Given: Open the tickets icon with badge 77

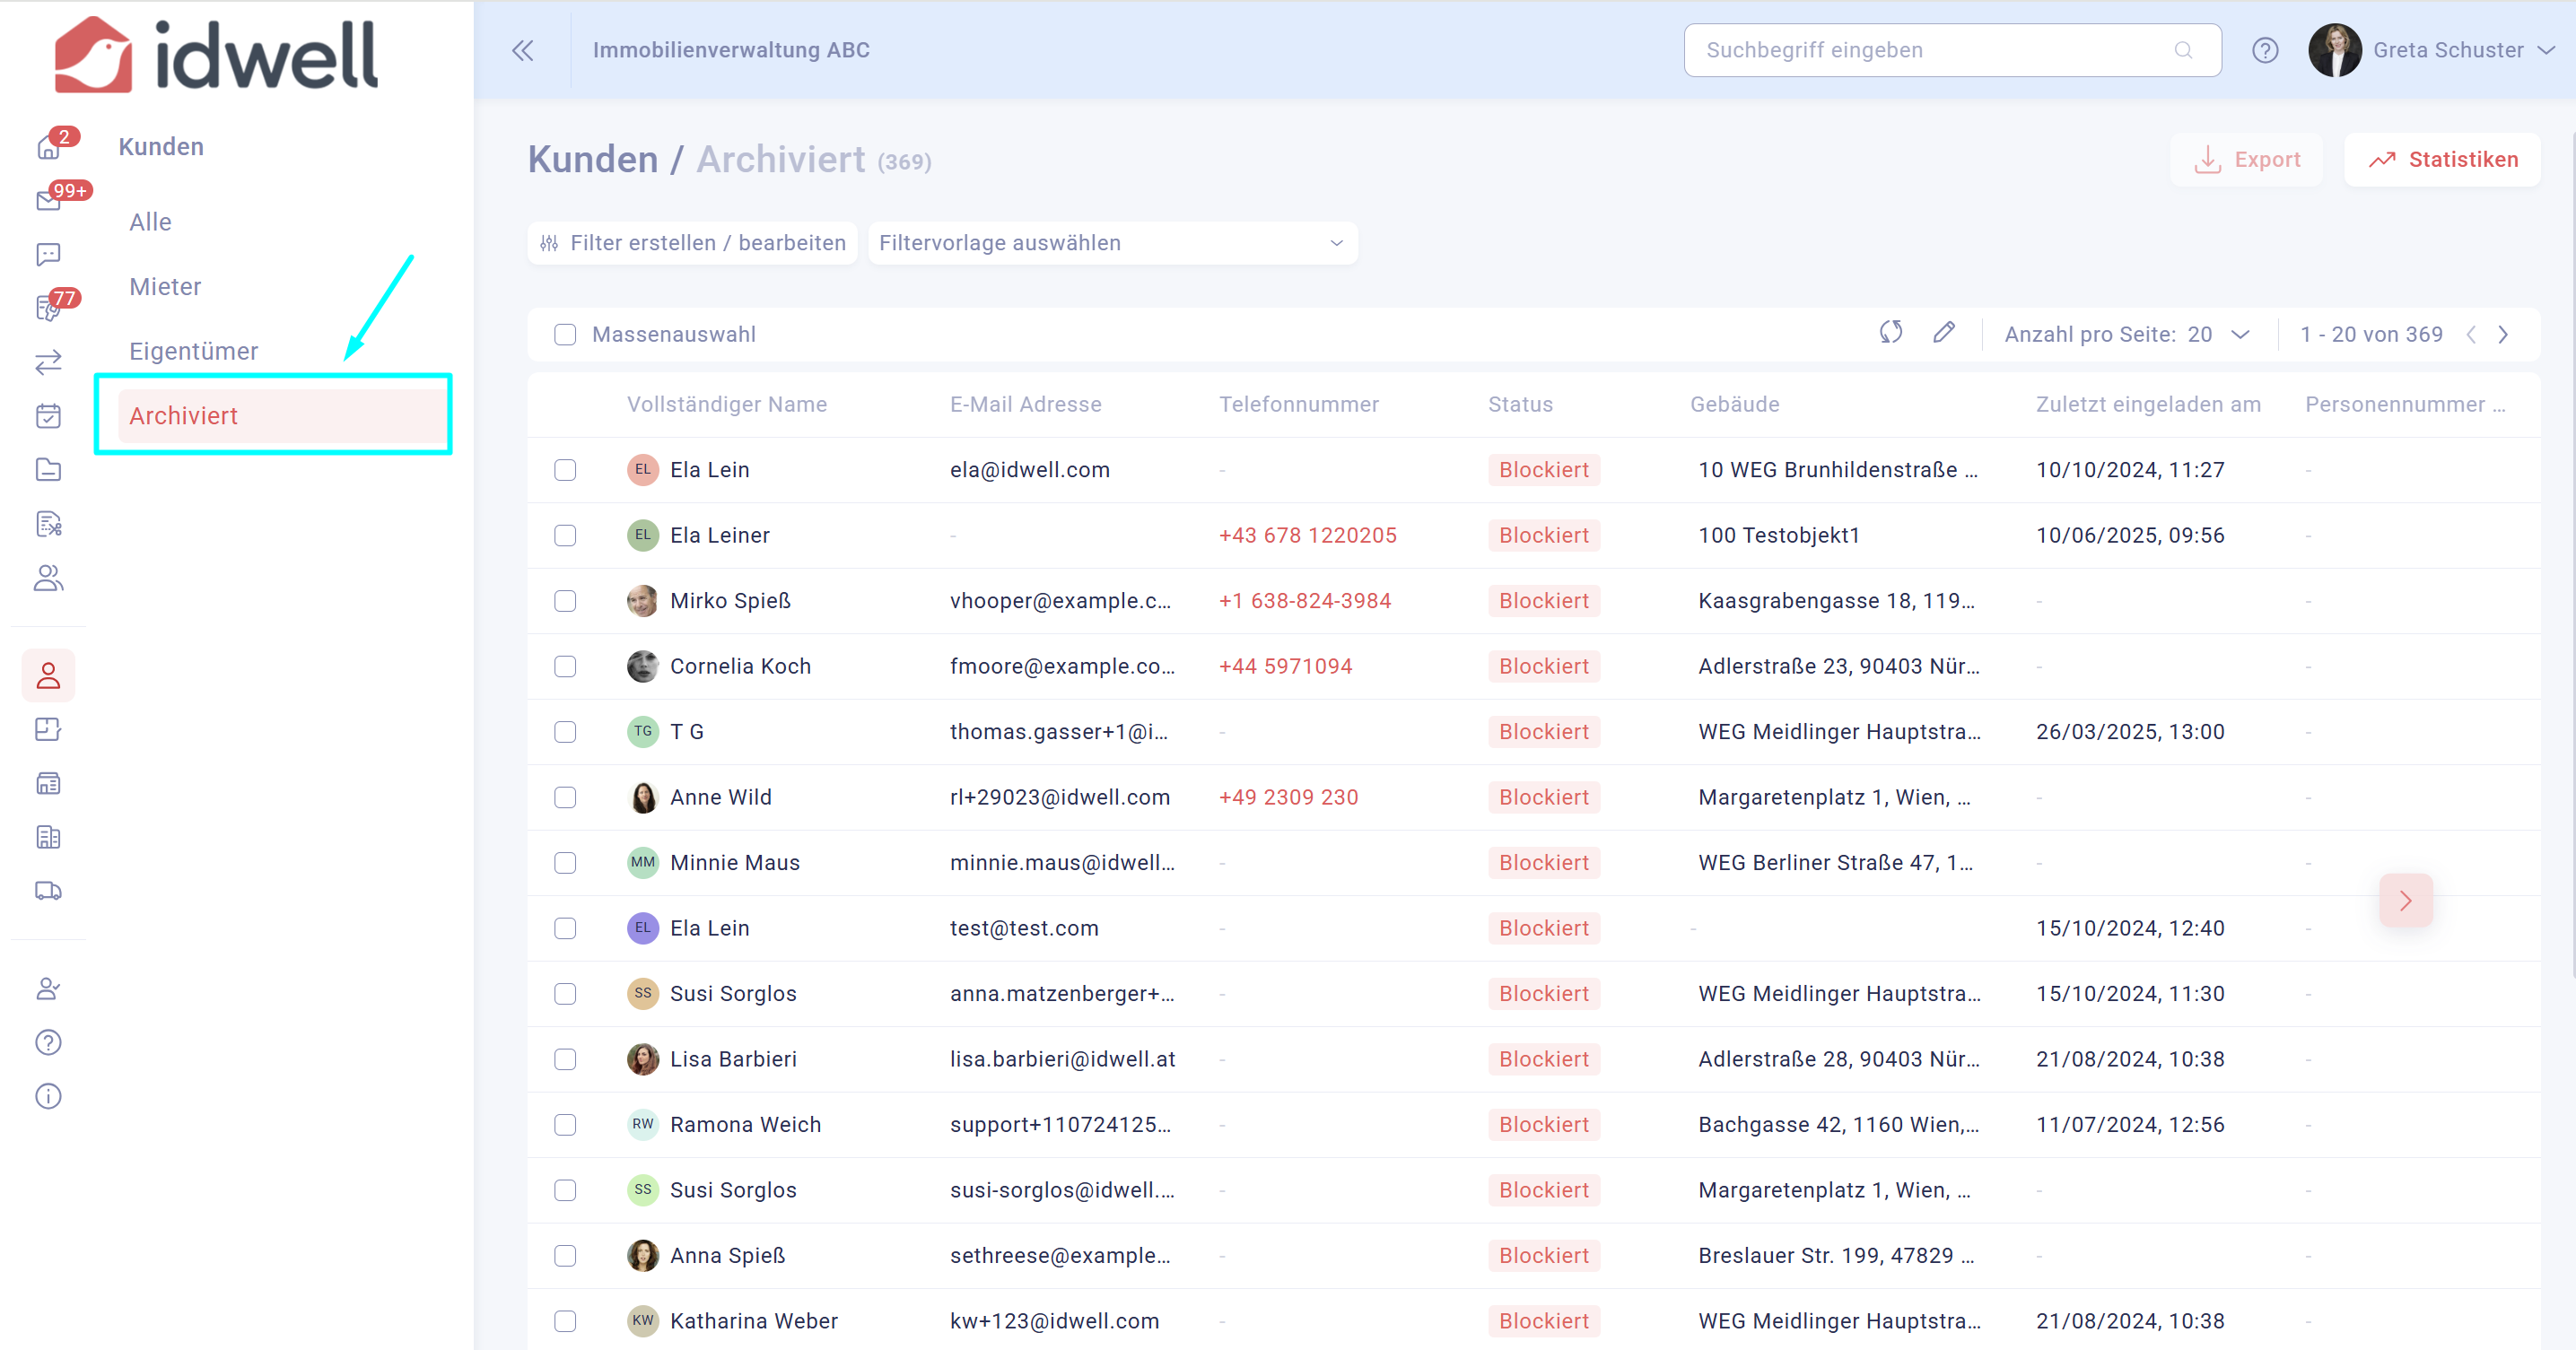Looking at the screenshot, I should tap(48, 308).
